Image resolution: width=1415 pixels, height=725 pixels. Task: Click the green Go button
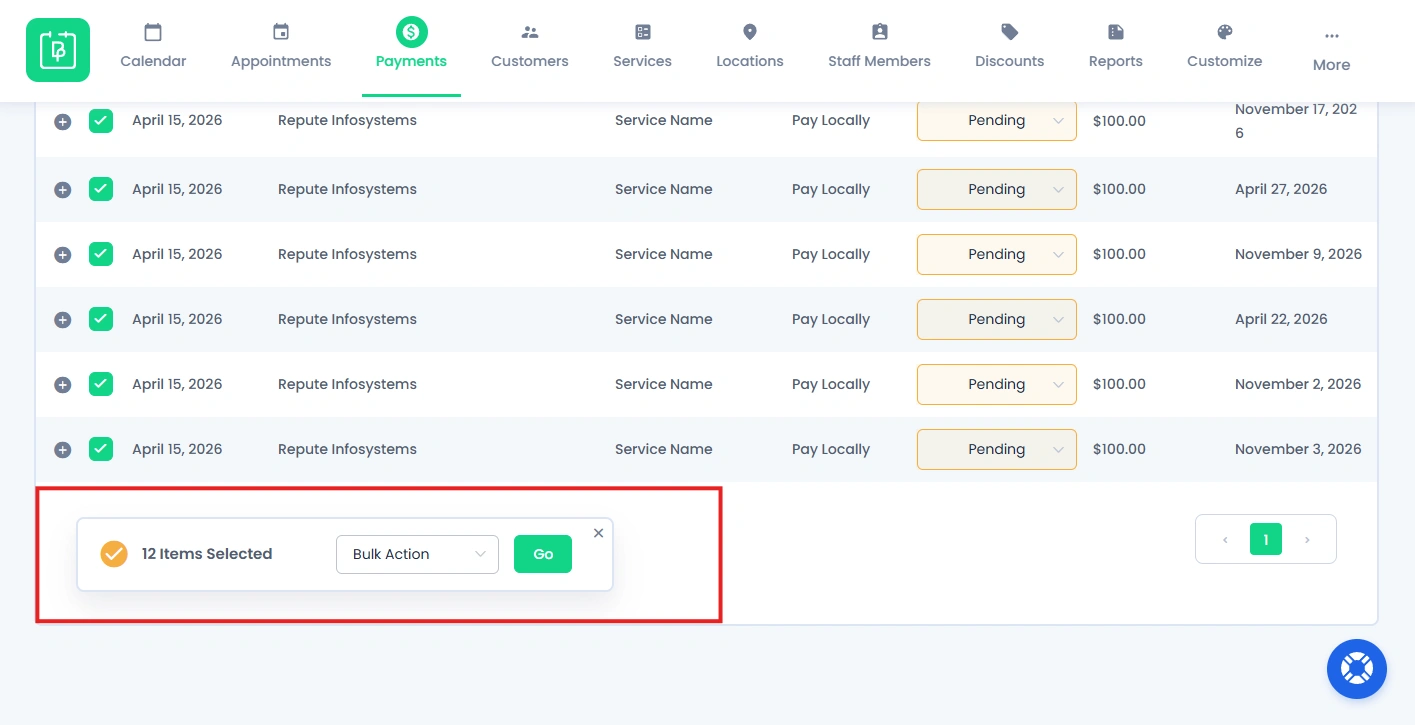(x=543, y=554)
